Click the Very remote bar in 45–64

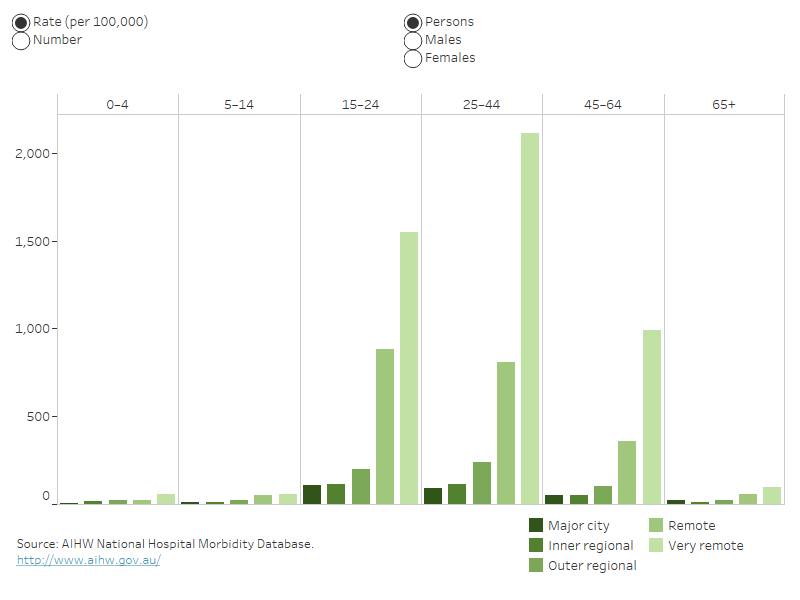[651, 417]
